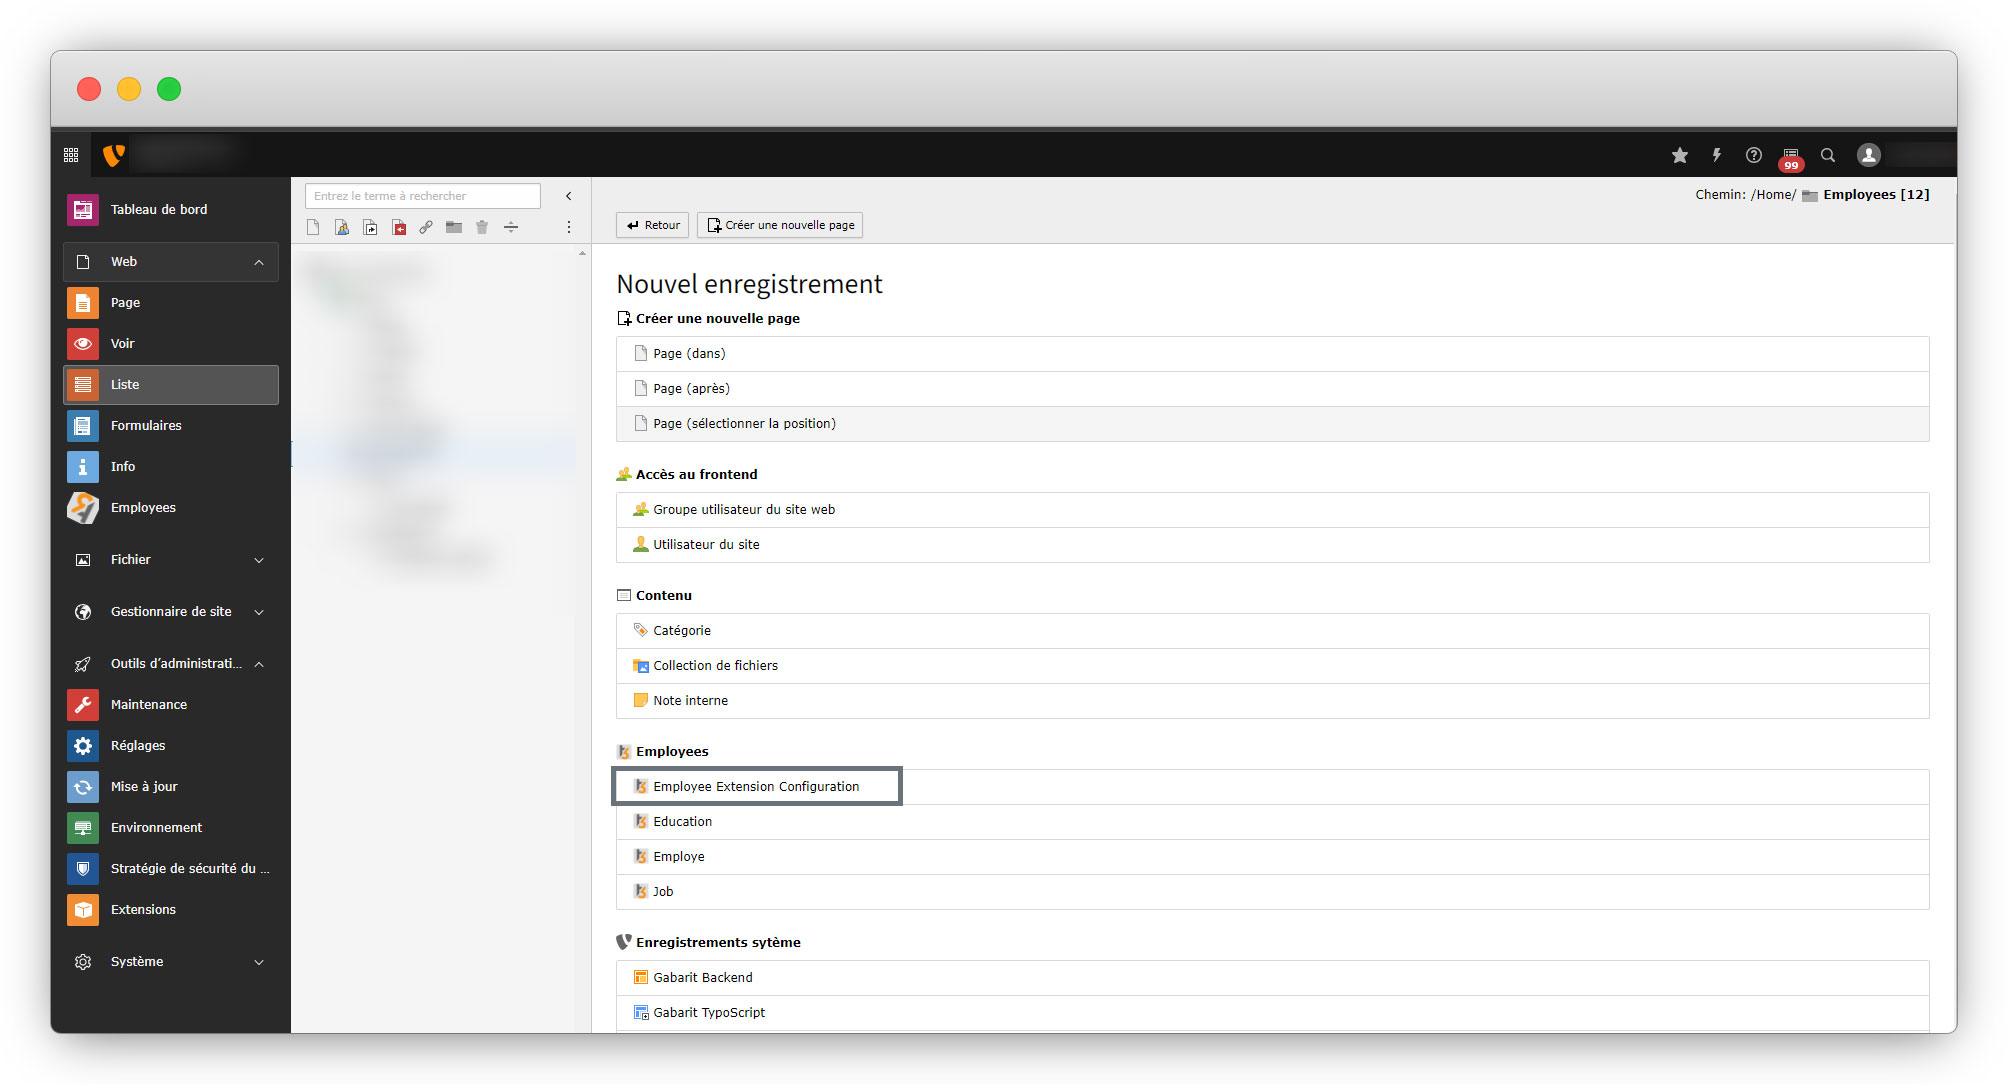Open page tree three-dots options menu
This screenshot has width=2008, height=1084.
tap(569, 228)
